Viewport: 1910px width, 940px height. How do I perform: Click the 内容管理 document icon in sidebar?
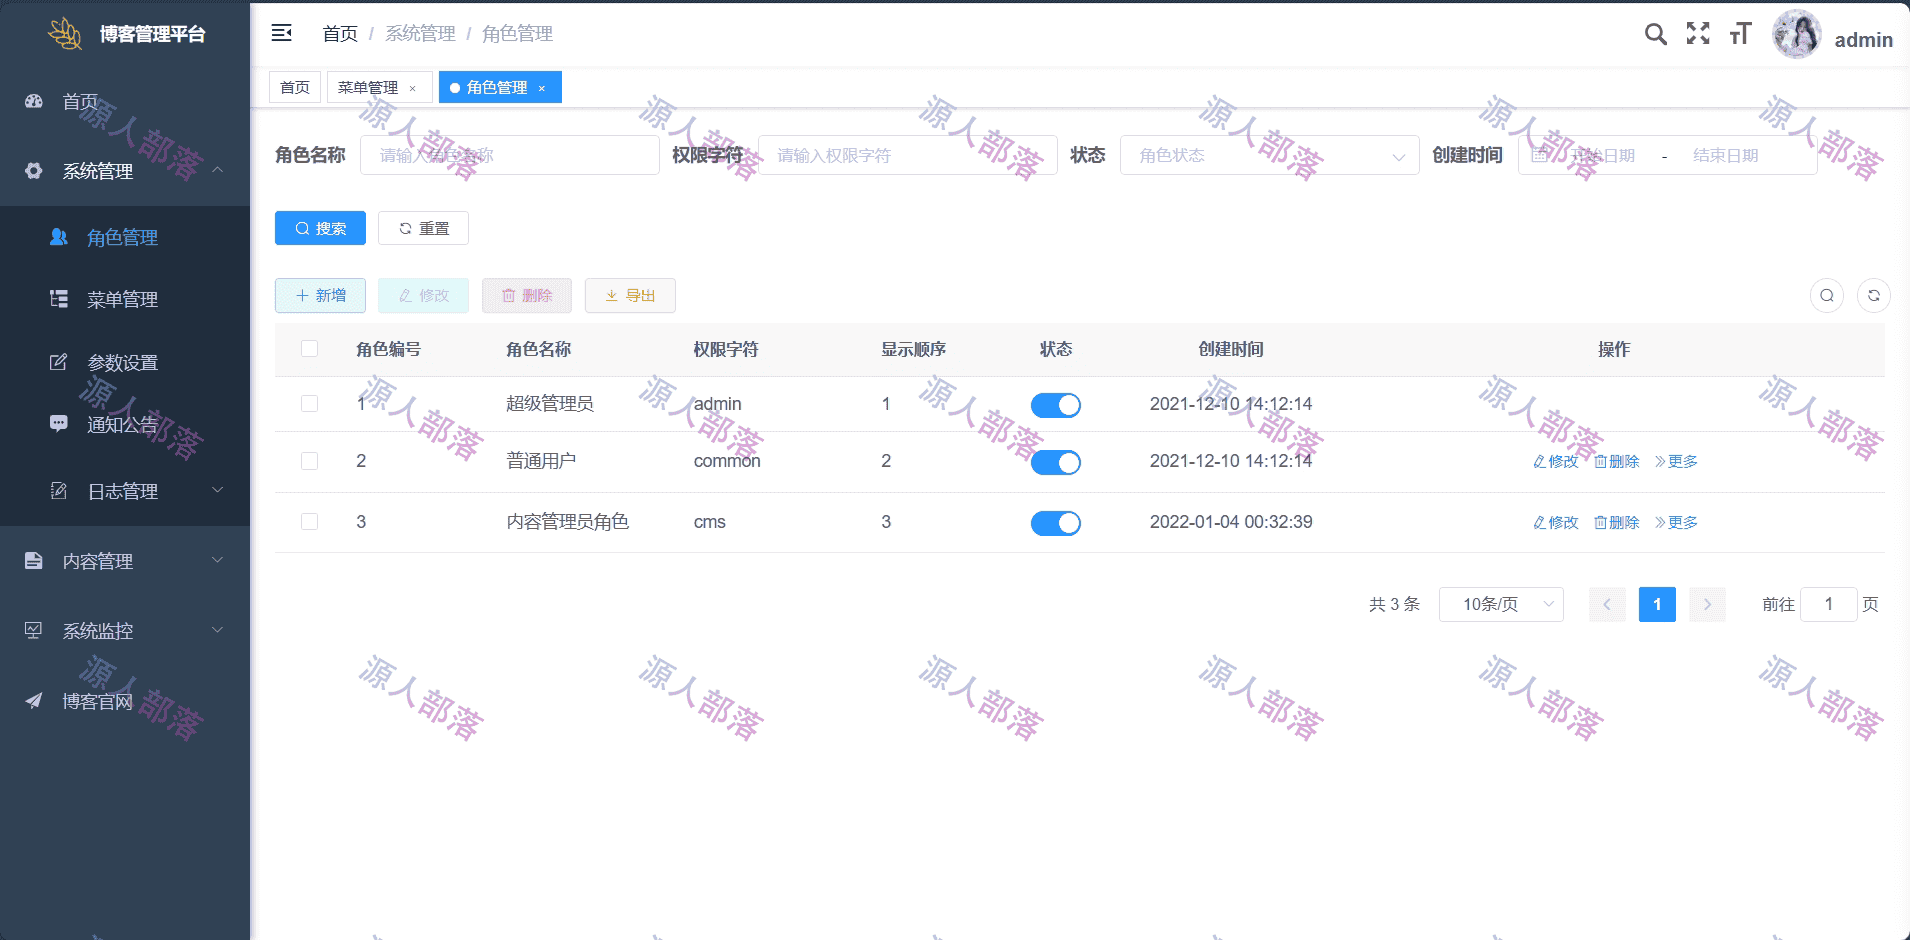pos(34,561)
